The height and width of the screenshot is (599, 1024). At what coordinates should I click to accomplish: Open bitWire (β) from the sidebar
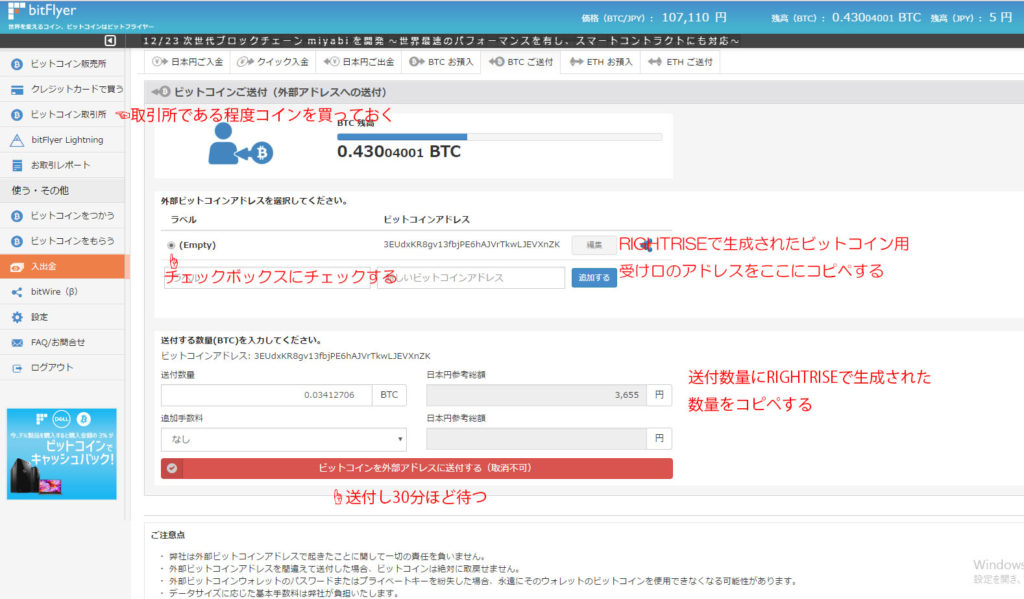pyautogui.click(x=62, y=292)
